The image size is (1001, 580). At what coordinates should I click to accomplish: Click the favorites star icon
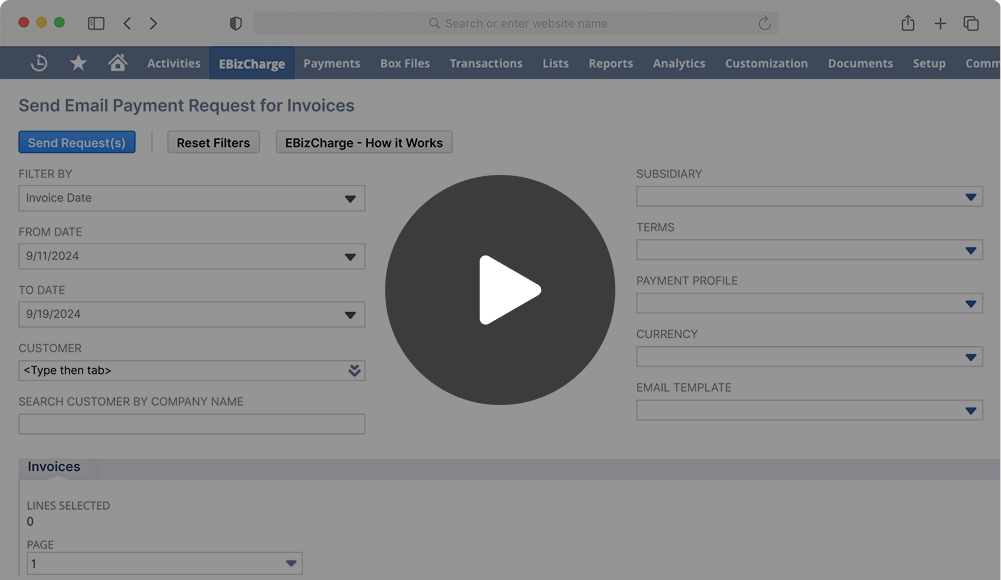[78, 62]
